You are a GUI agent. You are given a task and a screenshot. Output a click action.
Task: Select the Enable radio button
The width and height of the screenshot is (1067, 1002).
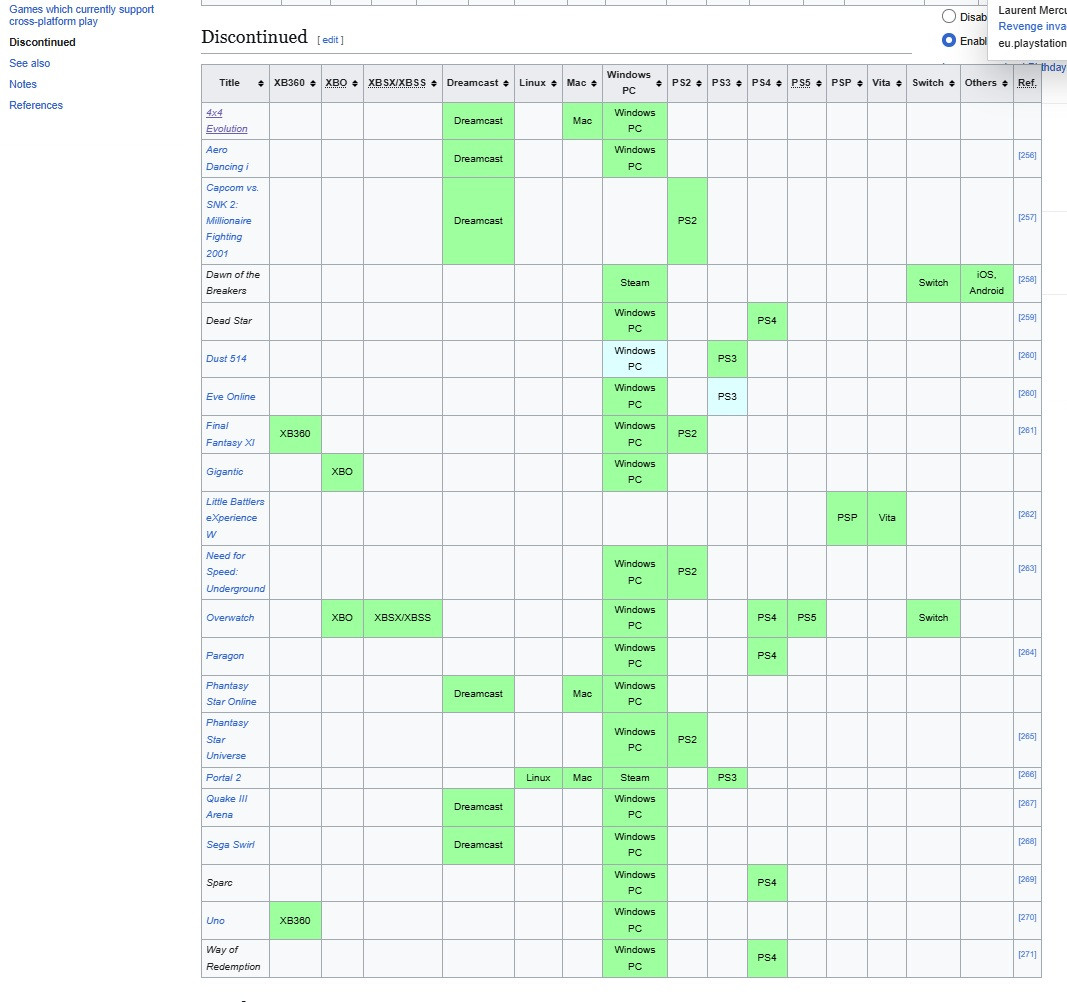949,40
